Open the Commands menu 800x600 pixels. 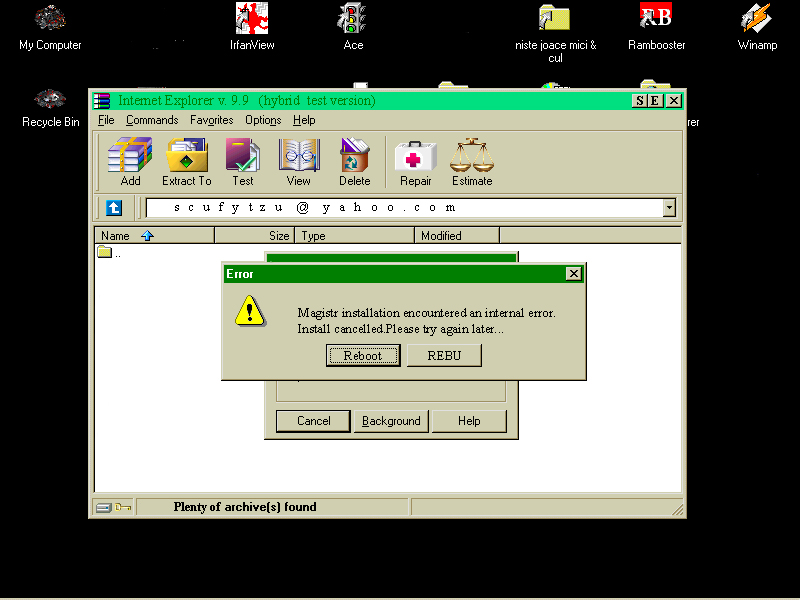pyautogui.click(x=152, y=120)
